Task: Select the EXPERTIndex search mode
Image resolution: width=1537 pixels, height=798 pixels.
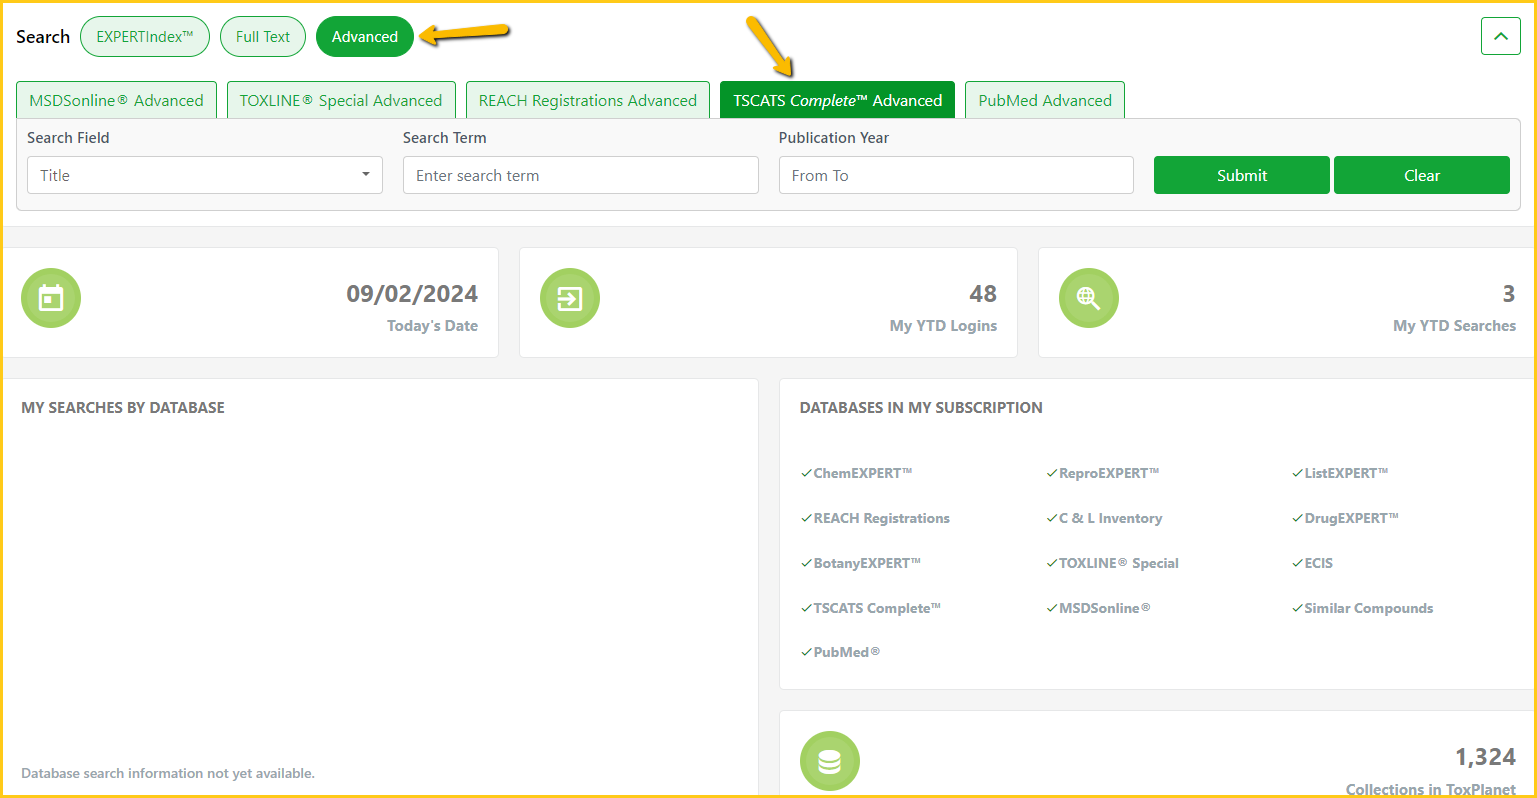Action: click(144, 37)
